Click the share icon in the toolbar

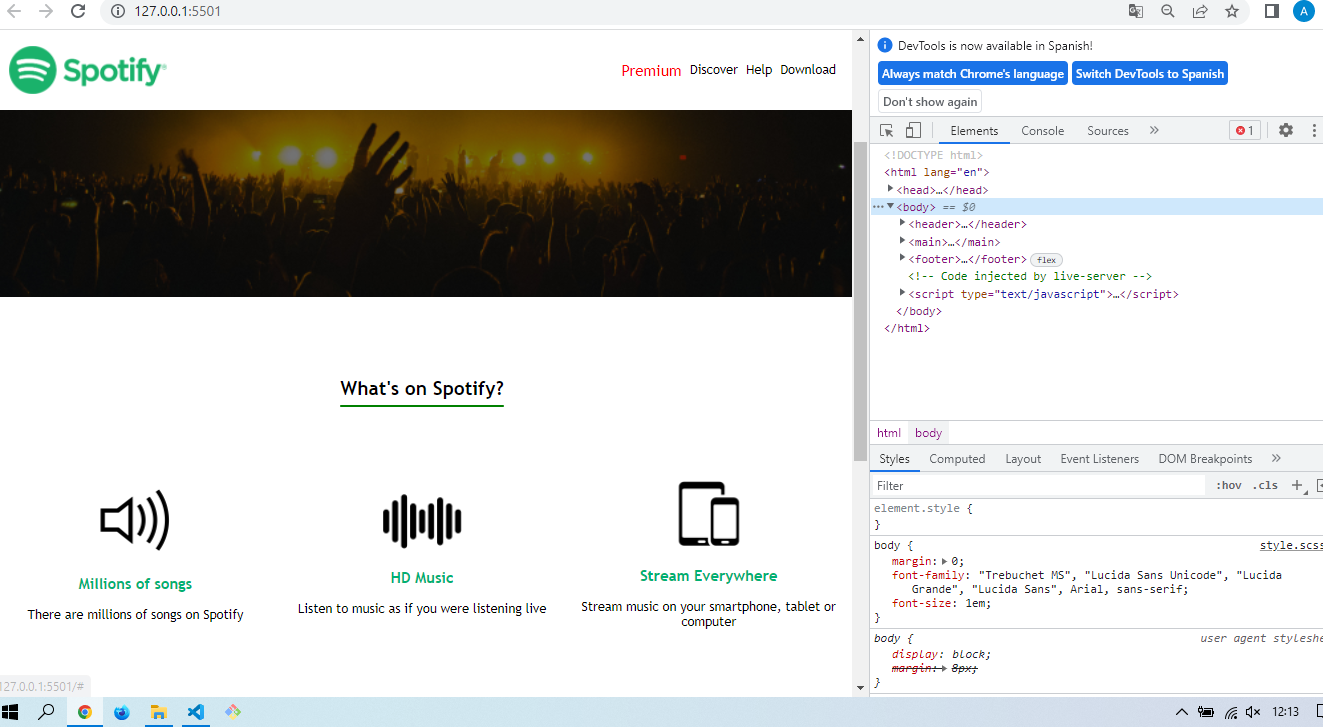point(1199,11)
